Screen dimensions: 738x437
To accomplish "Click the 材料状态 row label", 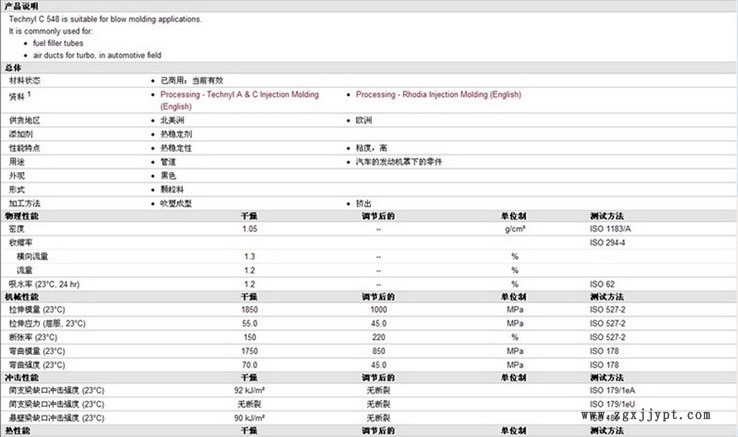I will click(x=26, y=80).
